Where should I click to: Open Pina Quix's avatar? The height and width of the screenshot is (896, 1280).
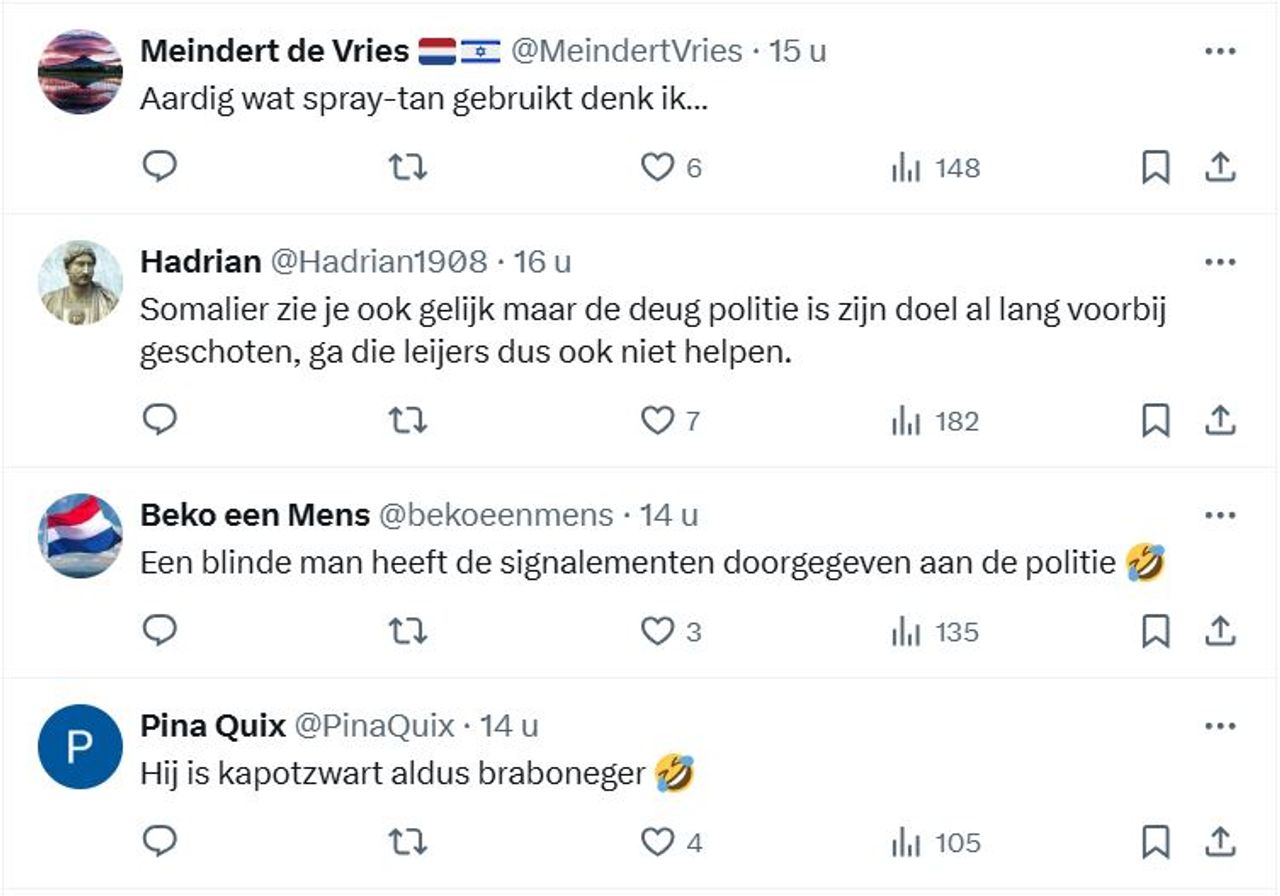pyautogui.click(x=80, y=745)
